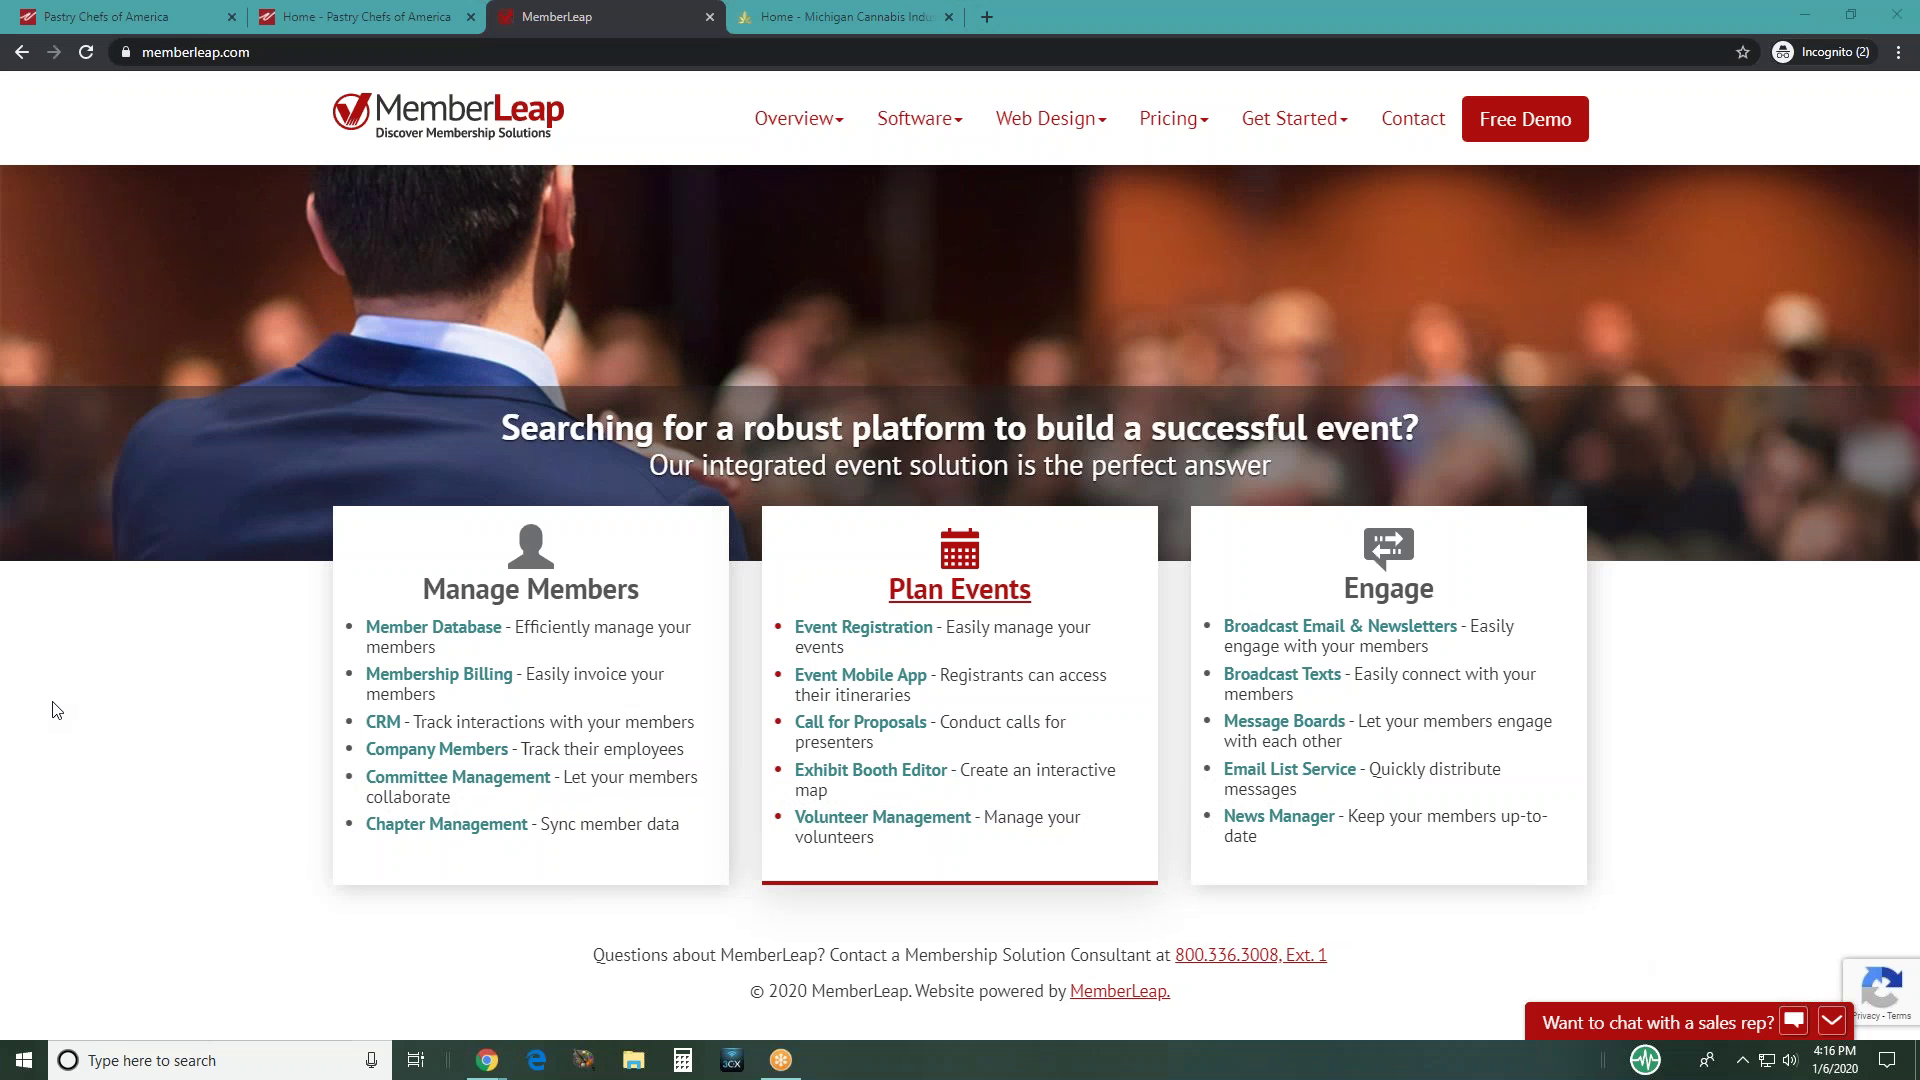The image size is (1920, 1080).
Task: Open the Email List Service link
Action: 1289,769
